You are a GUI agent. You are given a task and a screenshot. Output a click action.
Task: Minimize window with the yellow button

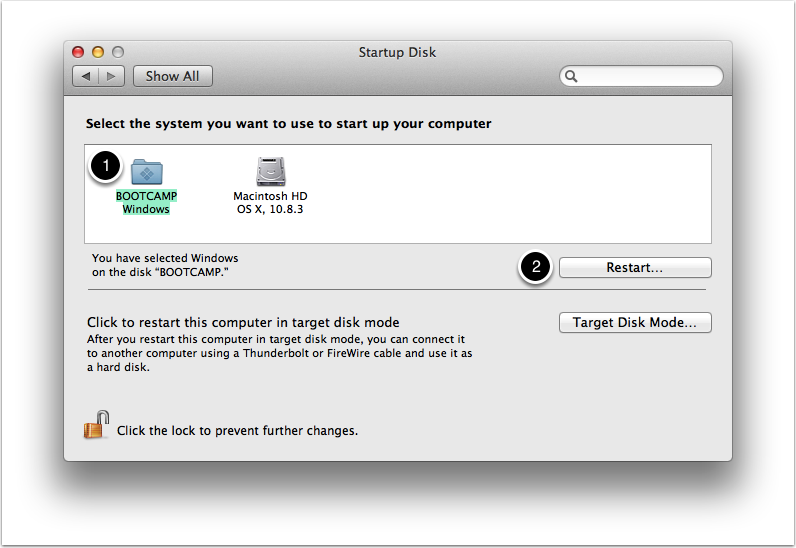tap(98, 52)
